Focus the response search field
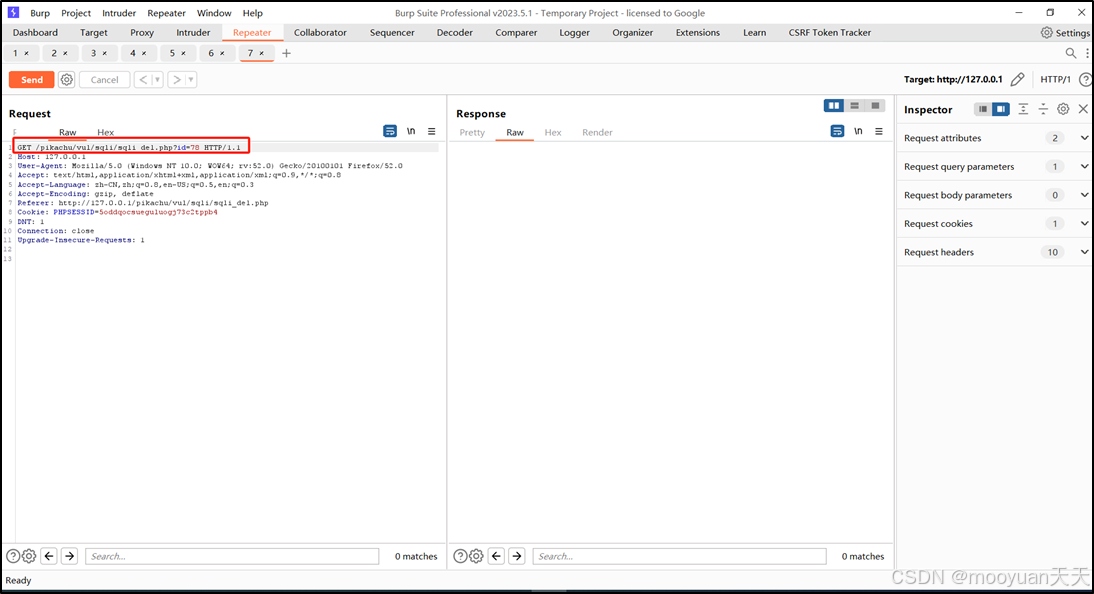 (x=680, y=556)
